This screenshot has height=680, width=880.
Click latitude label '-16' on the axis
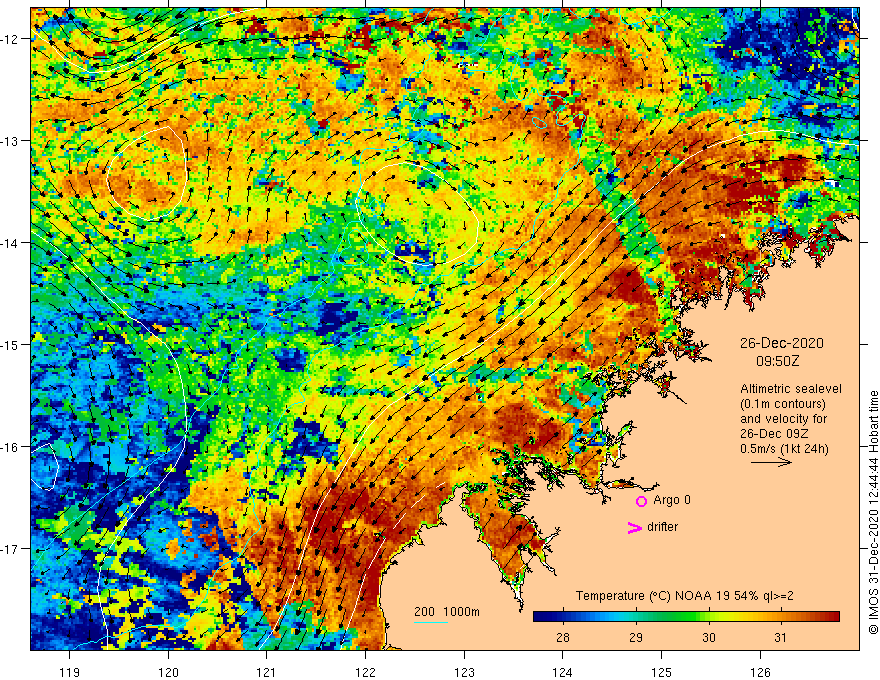tap(11, 447)
